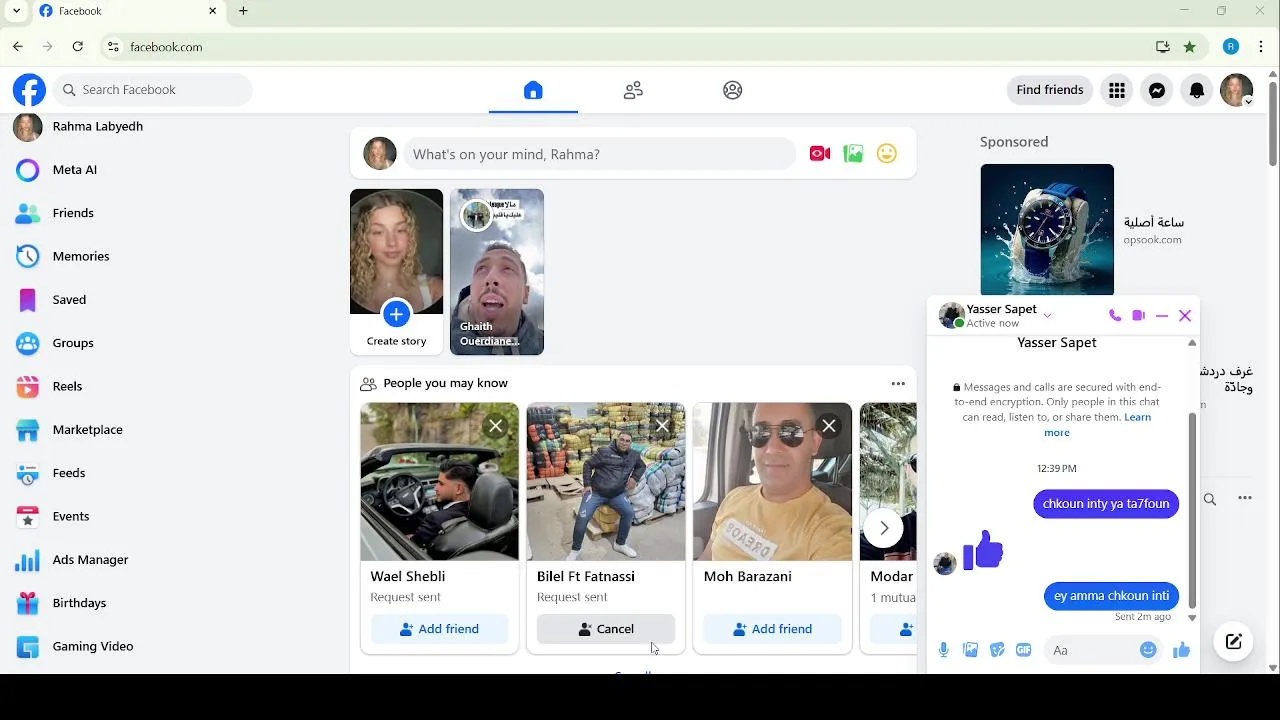Click chat scrollbar down arrow
This screenshot has width=1280, height=720.
pos(1192,618)
